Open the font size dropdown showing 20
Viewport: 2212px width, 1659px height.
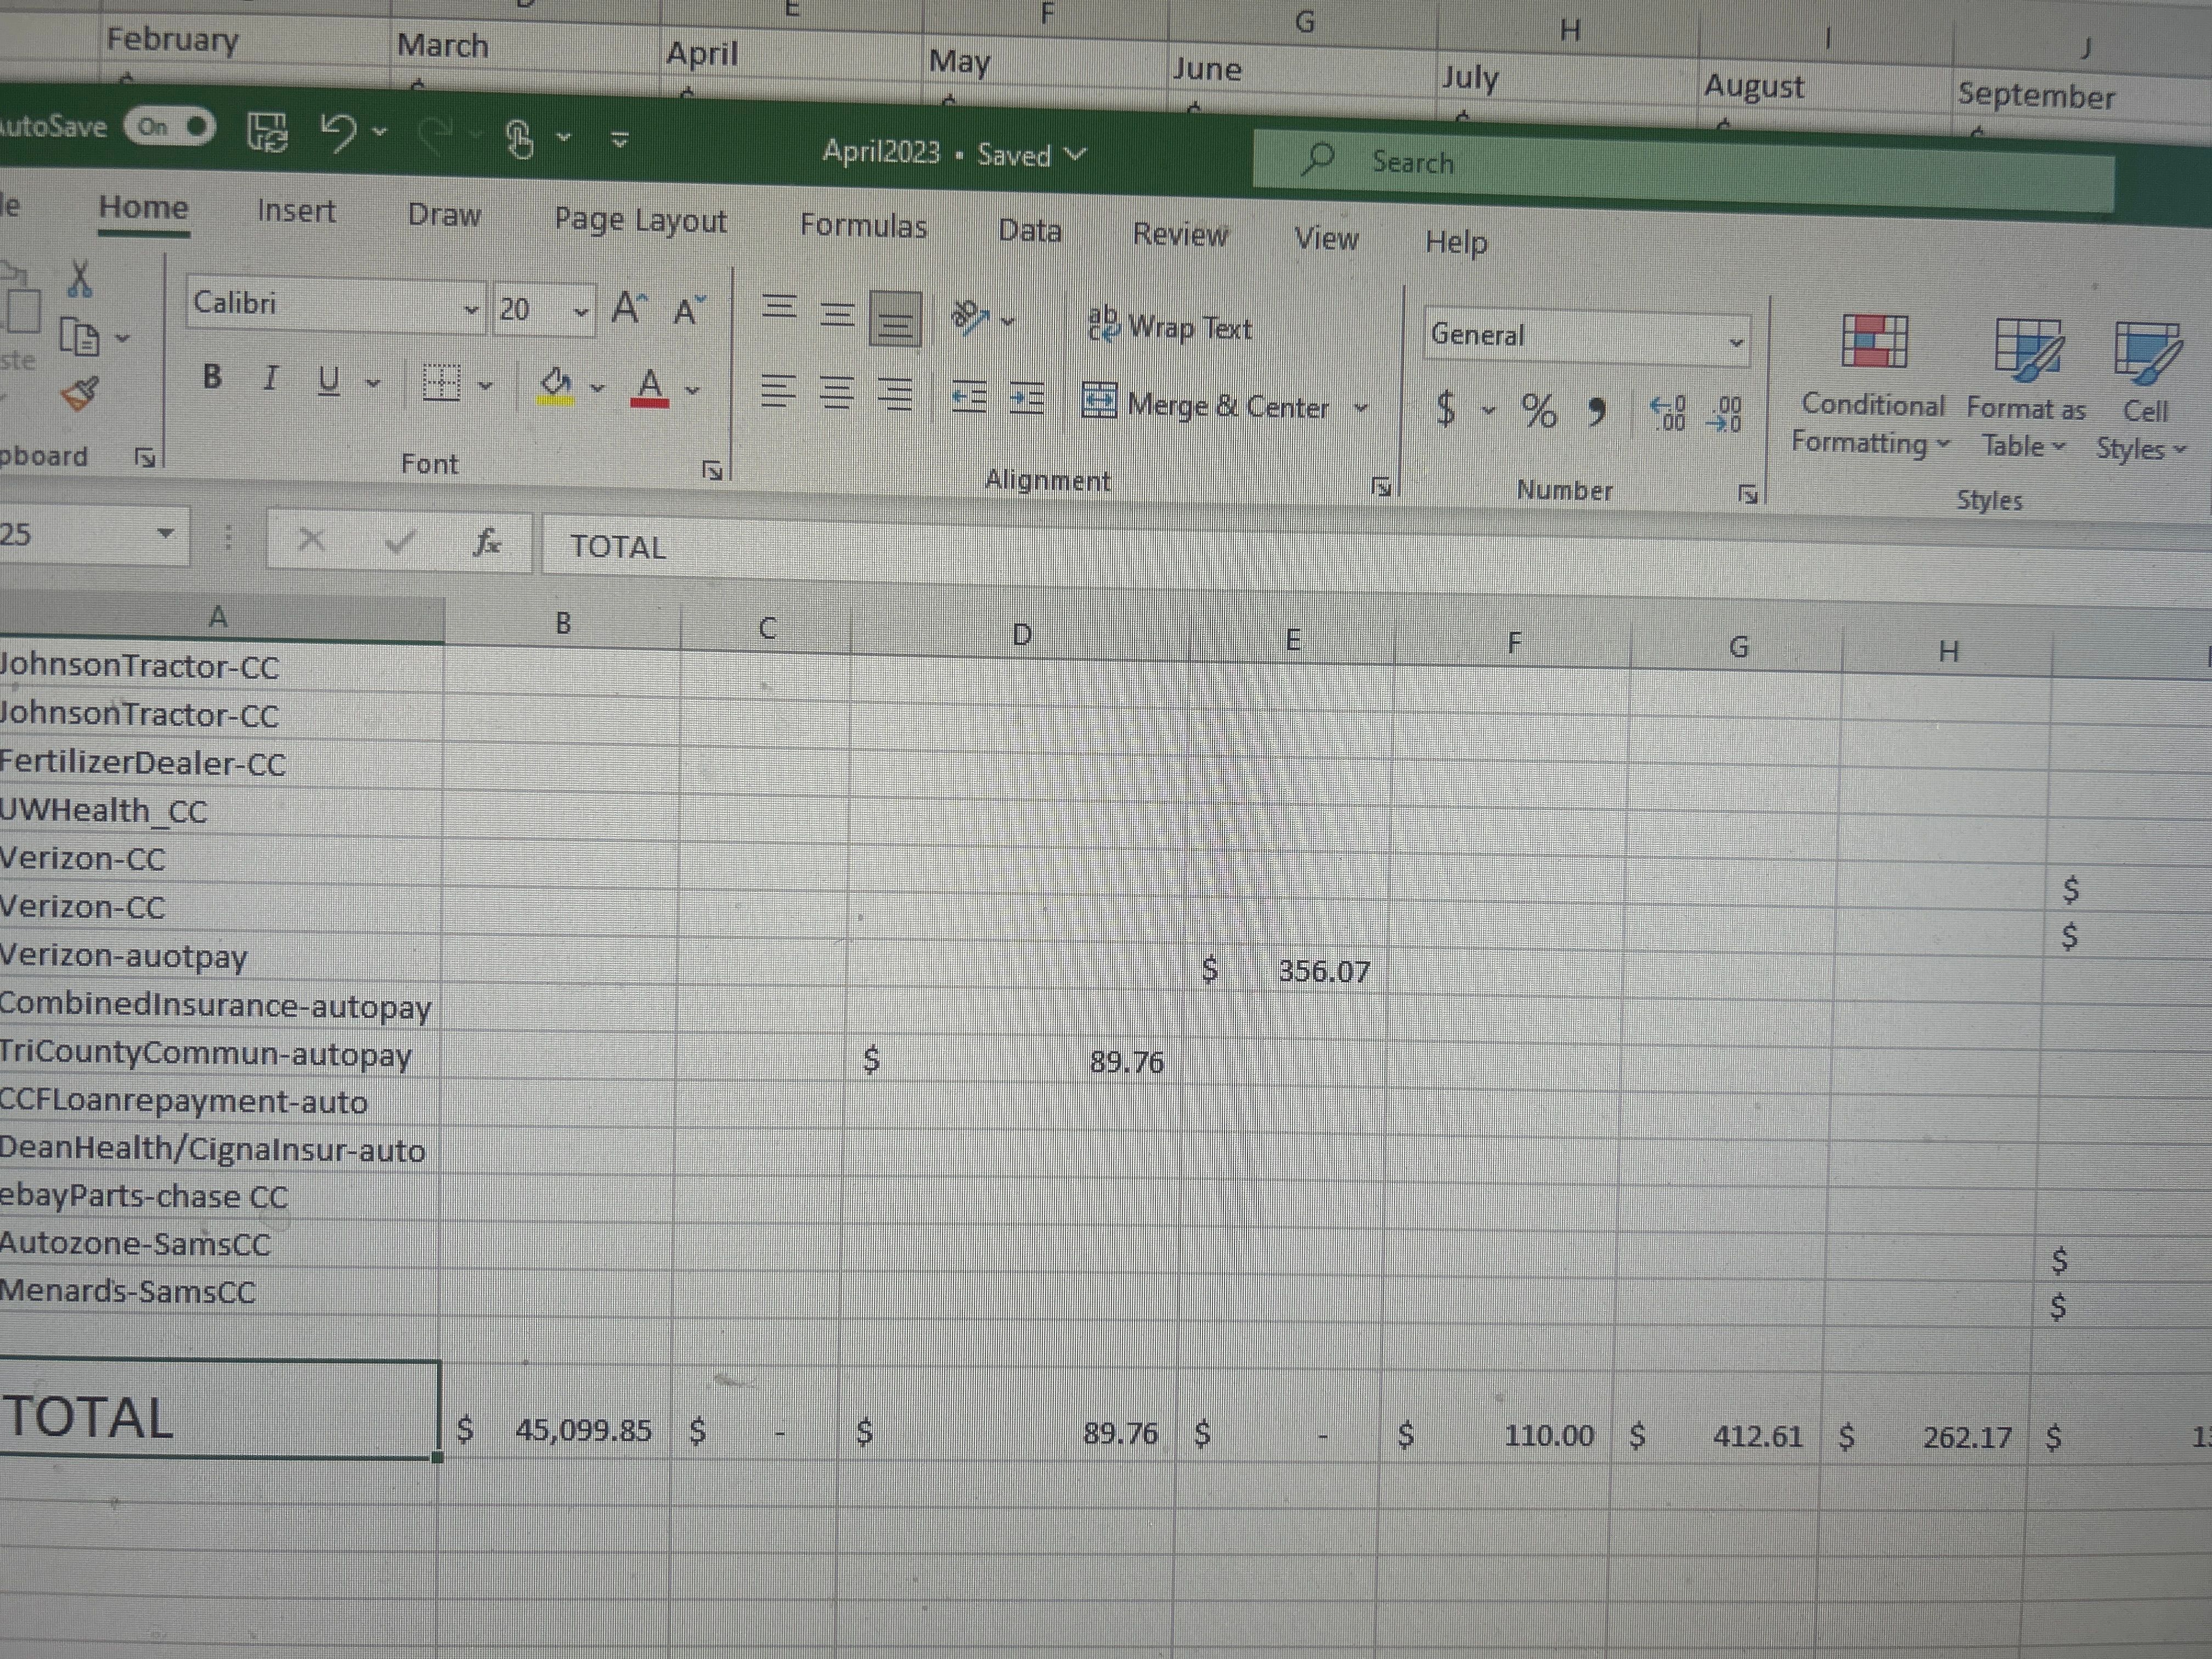[x=580, y=312]
